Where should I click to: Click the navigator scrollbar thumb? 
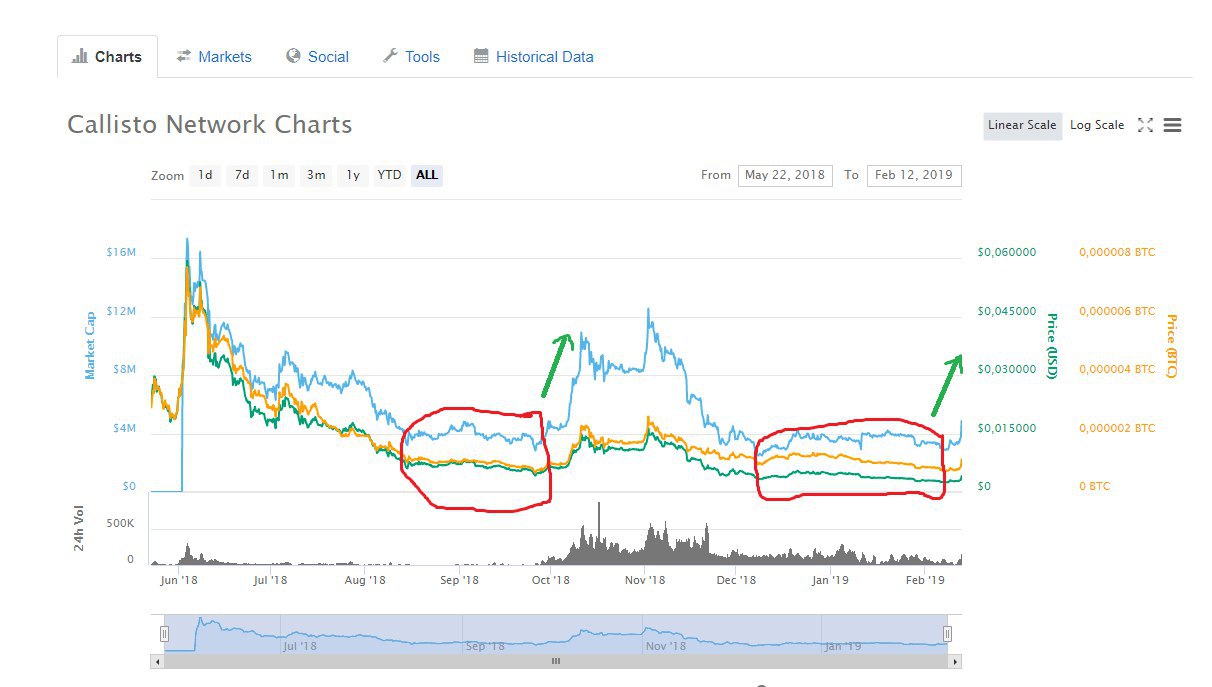point(555,661)
